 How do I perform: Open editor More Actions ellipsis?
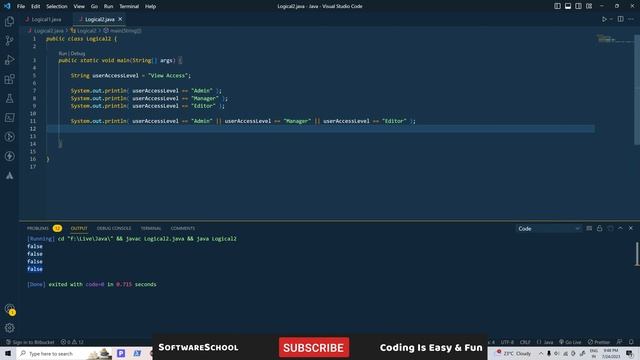click(x=631, y=19)
